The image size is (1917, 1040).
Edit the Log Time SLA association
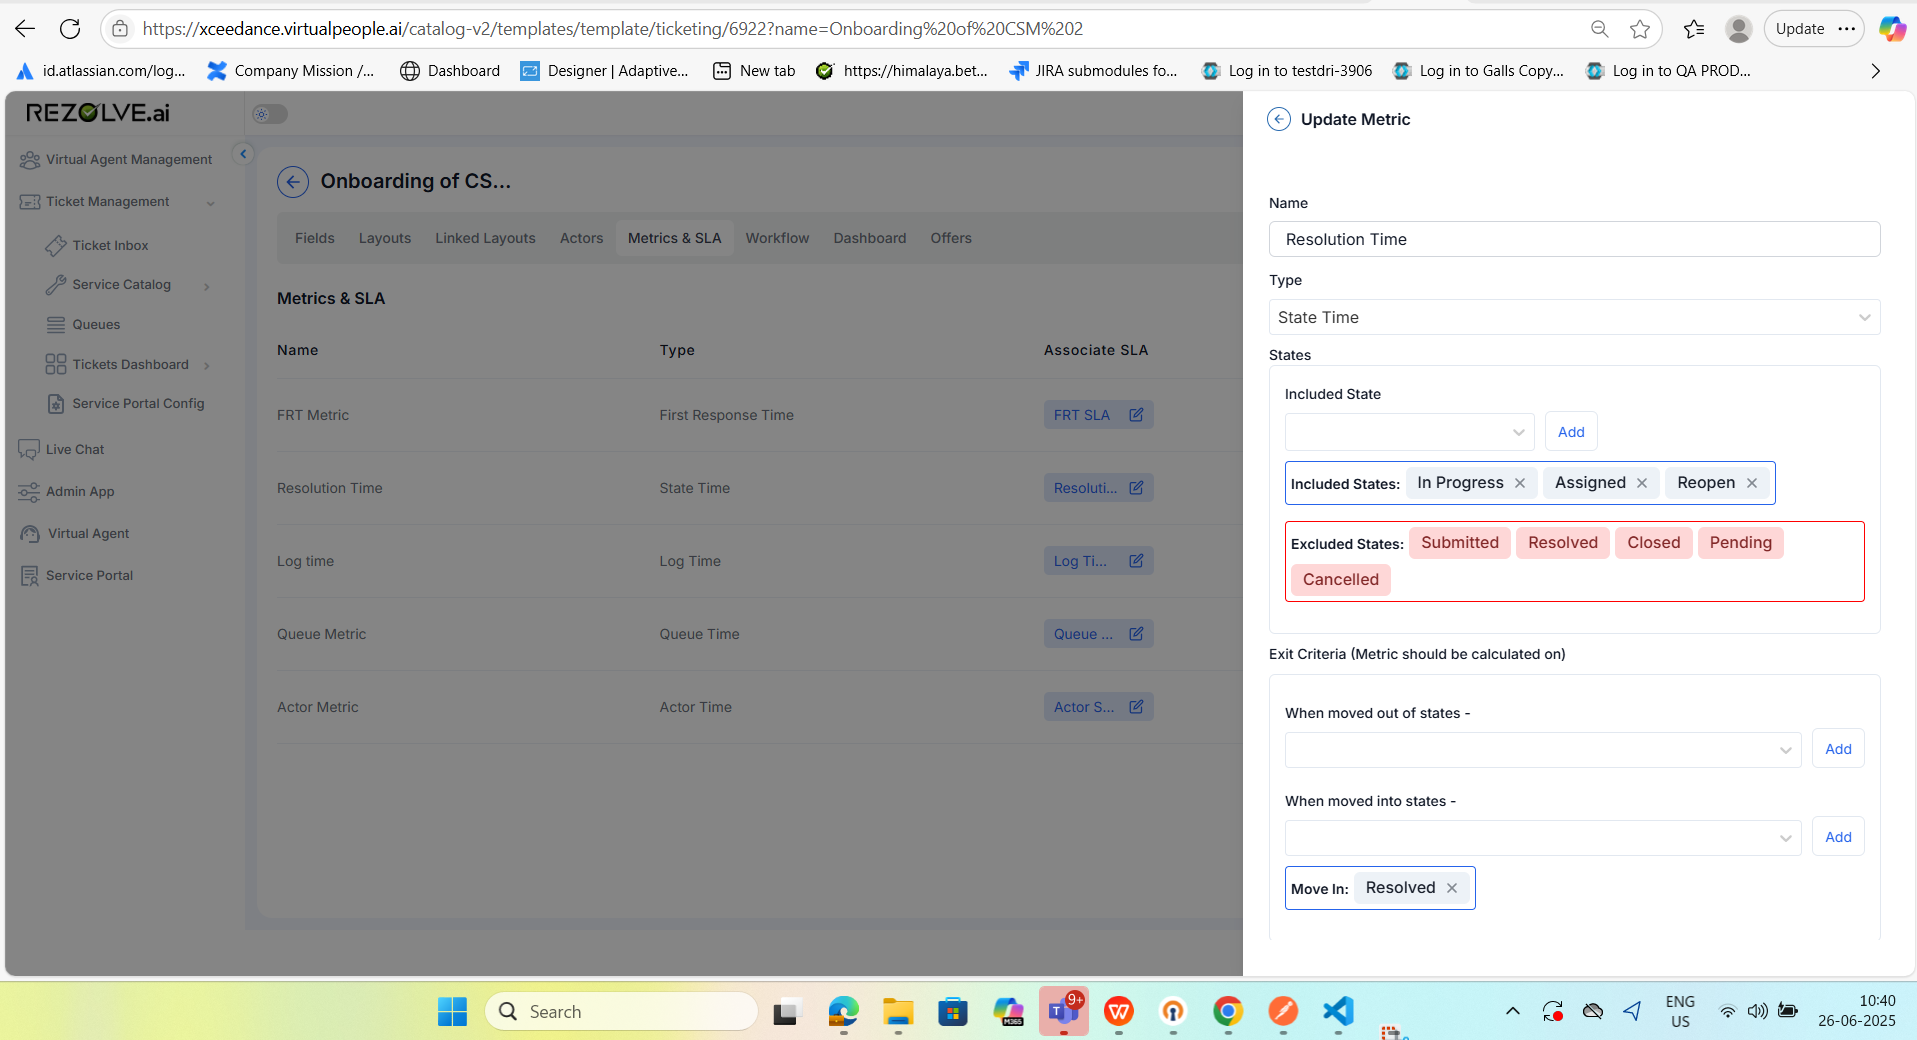(1136, 561)
